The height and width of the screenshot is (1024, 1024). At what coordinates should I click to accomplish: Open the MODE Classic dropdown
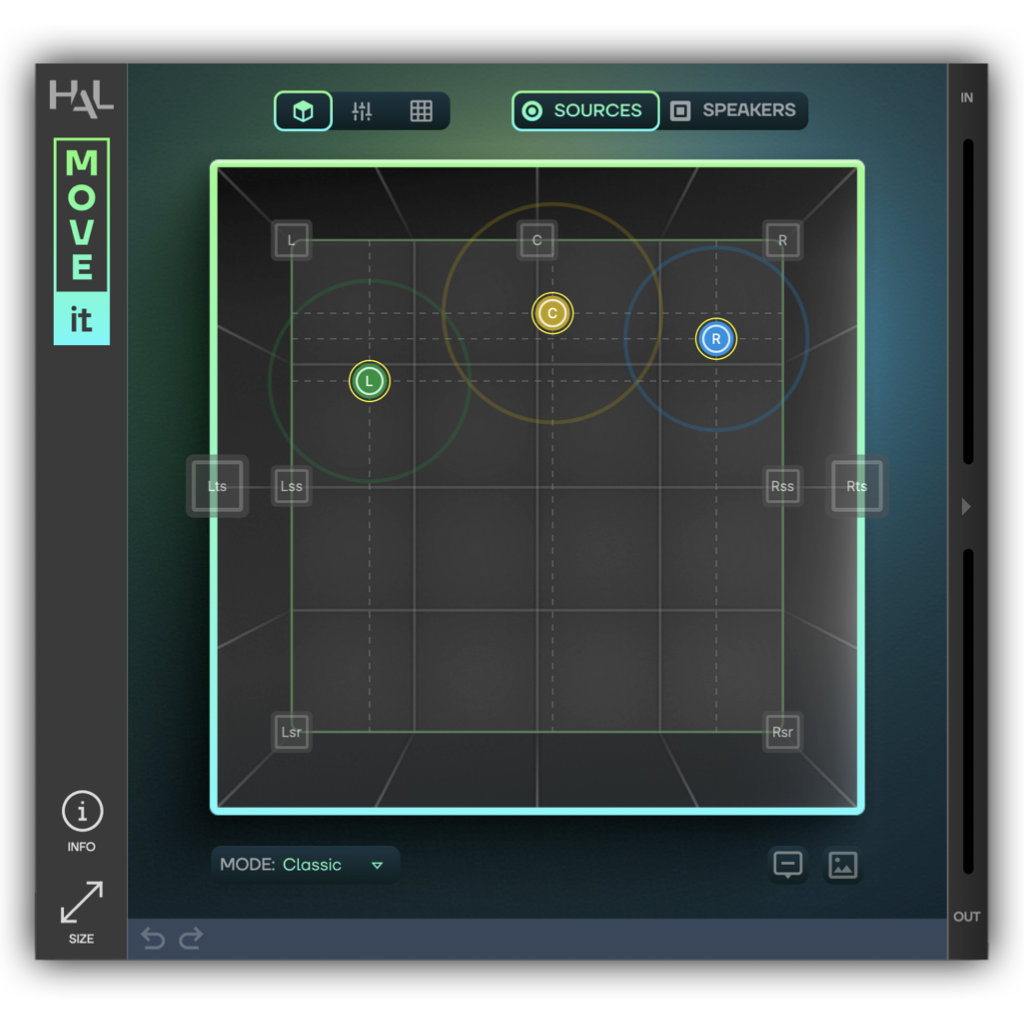(305, 865)
